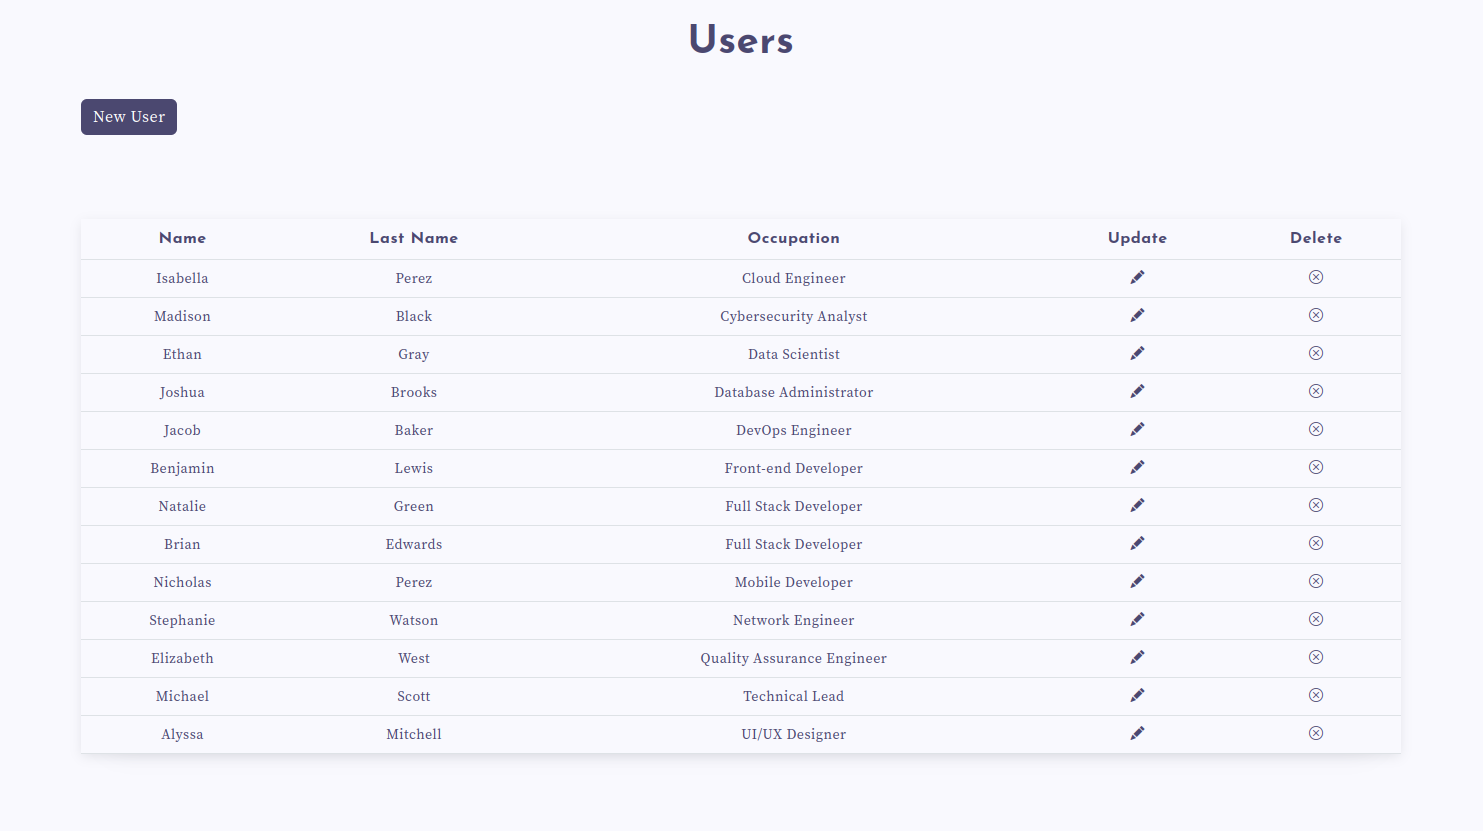Click the edit pencil for Nicholas Perez

click(x=1137, y=581)
